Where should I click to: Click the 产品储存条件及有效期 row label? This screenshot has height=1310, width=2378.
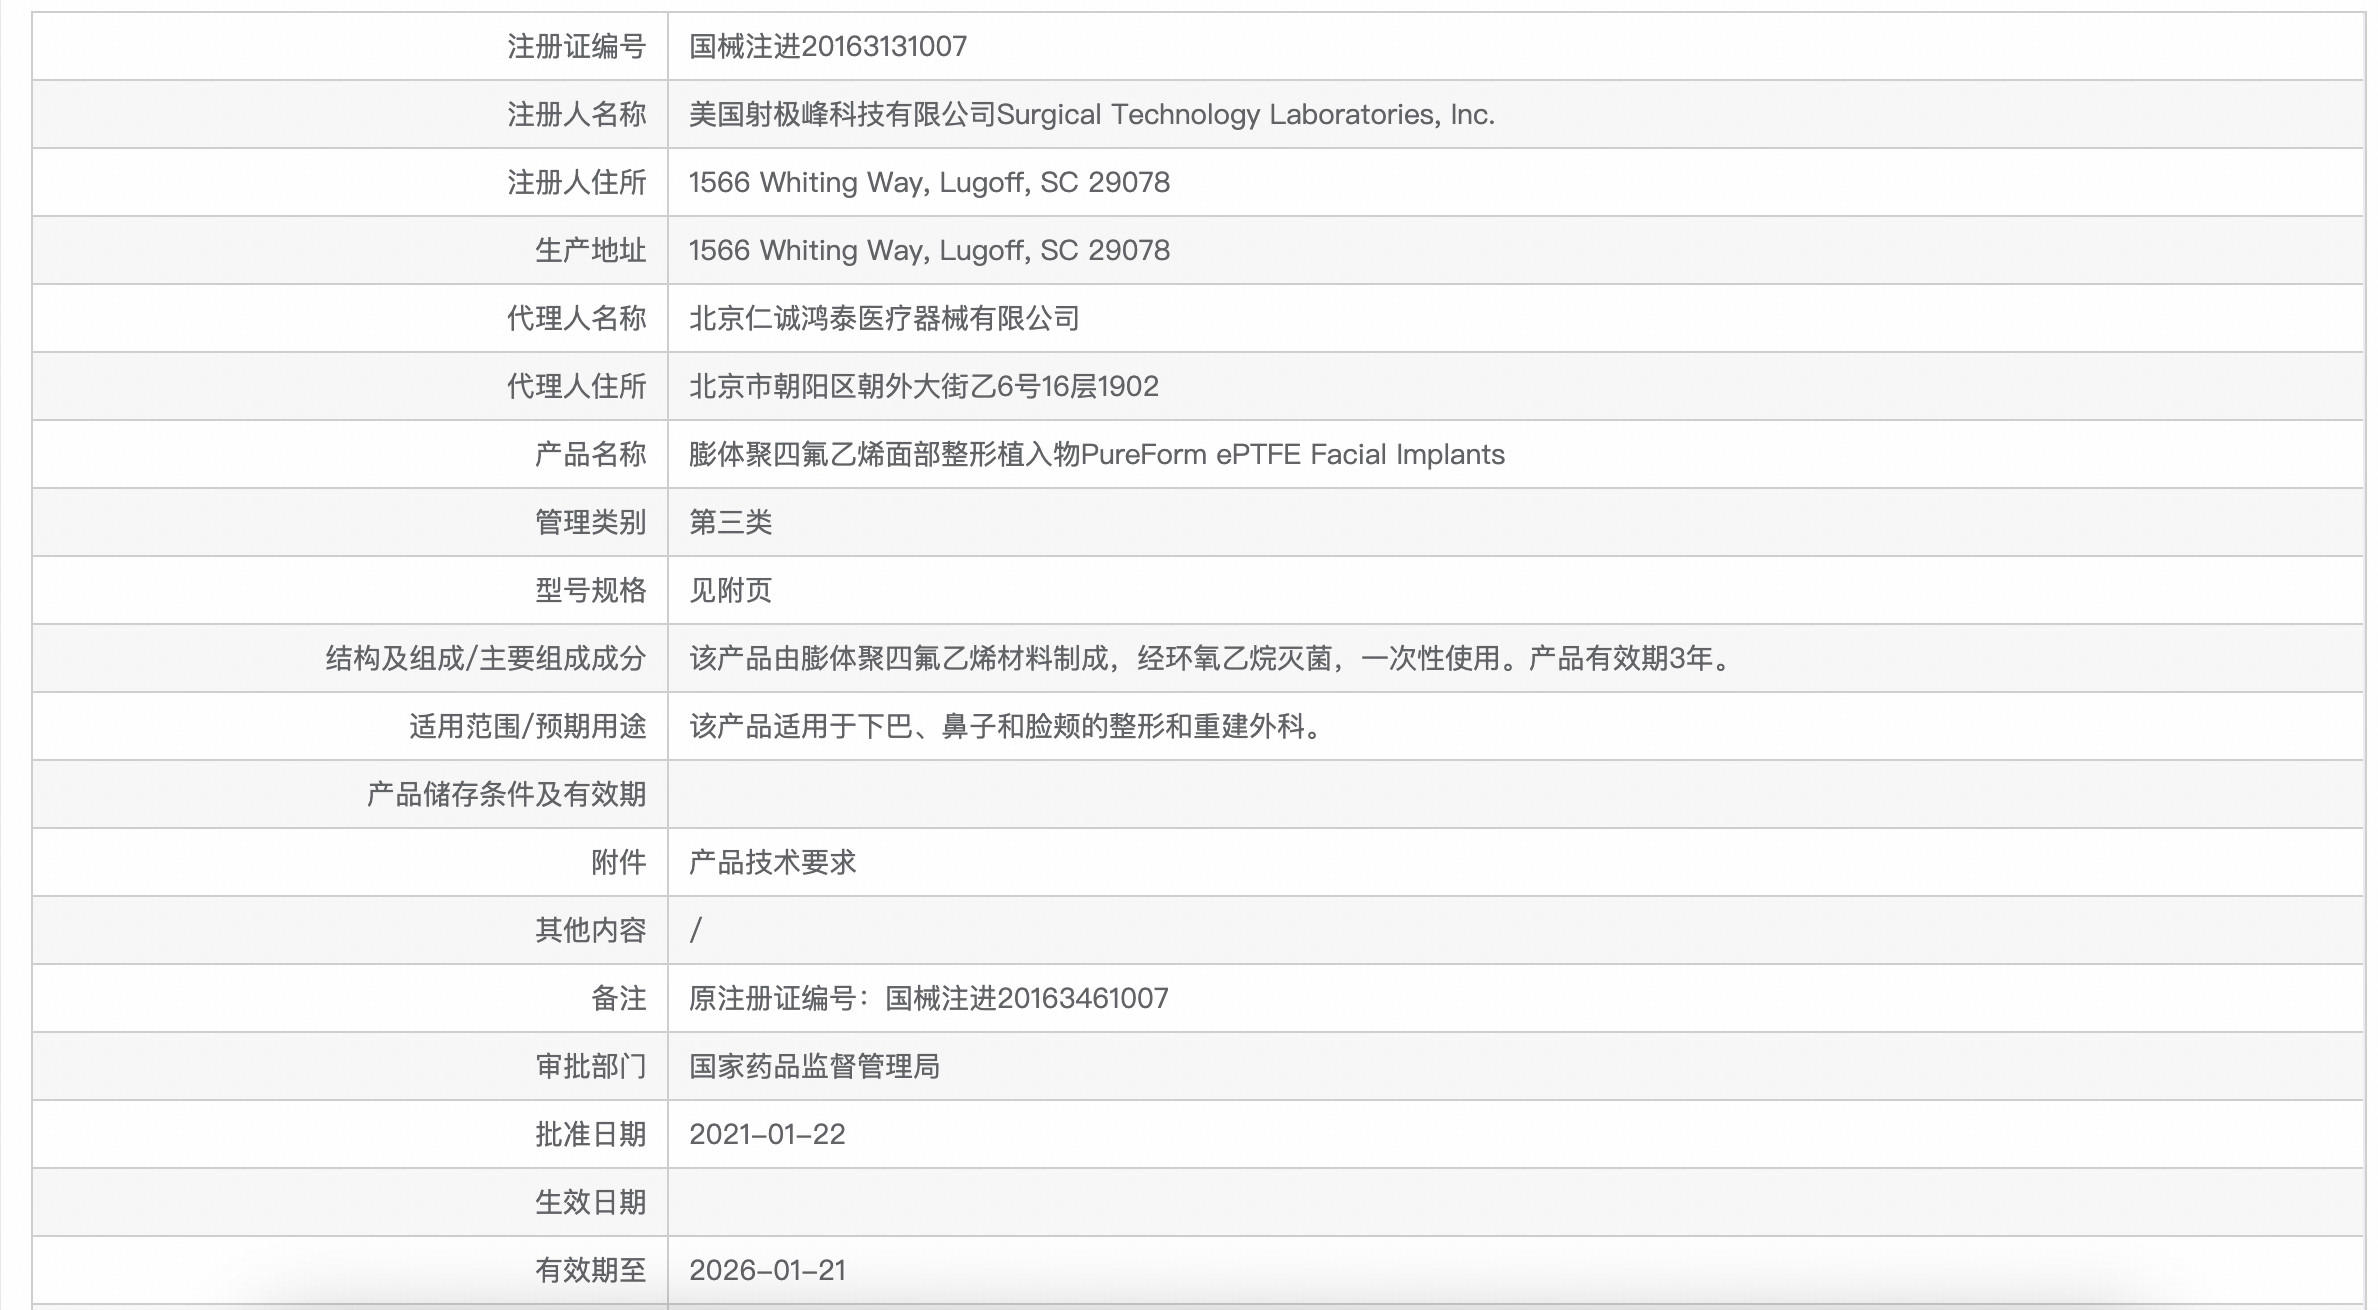coord(506,794)
